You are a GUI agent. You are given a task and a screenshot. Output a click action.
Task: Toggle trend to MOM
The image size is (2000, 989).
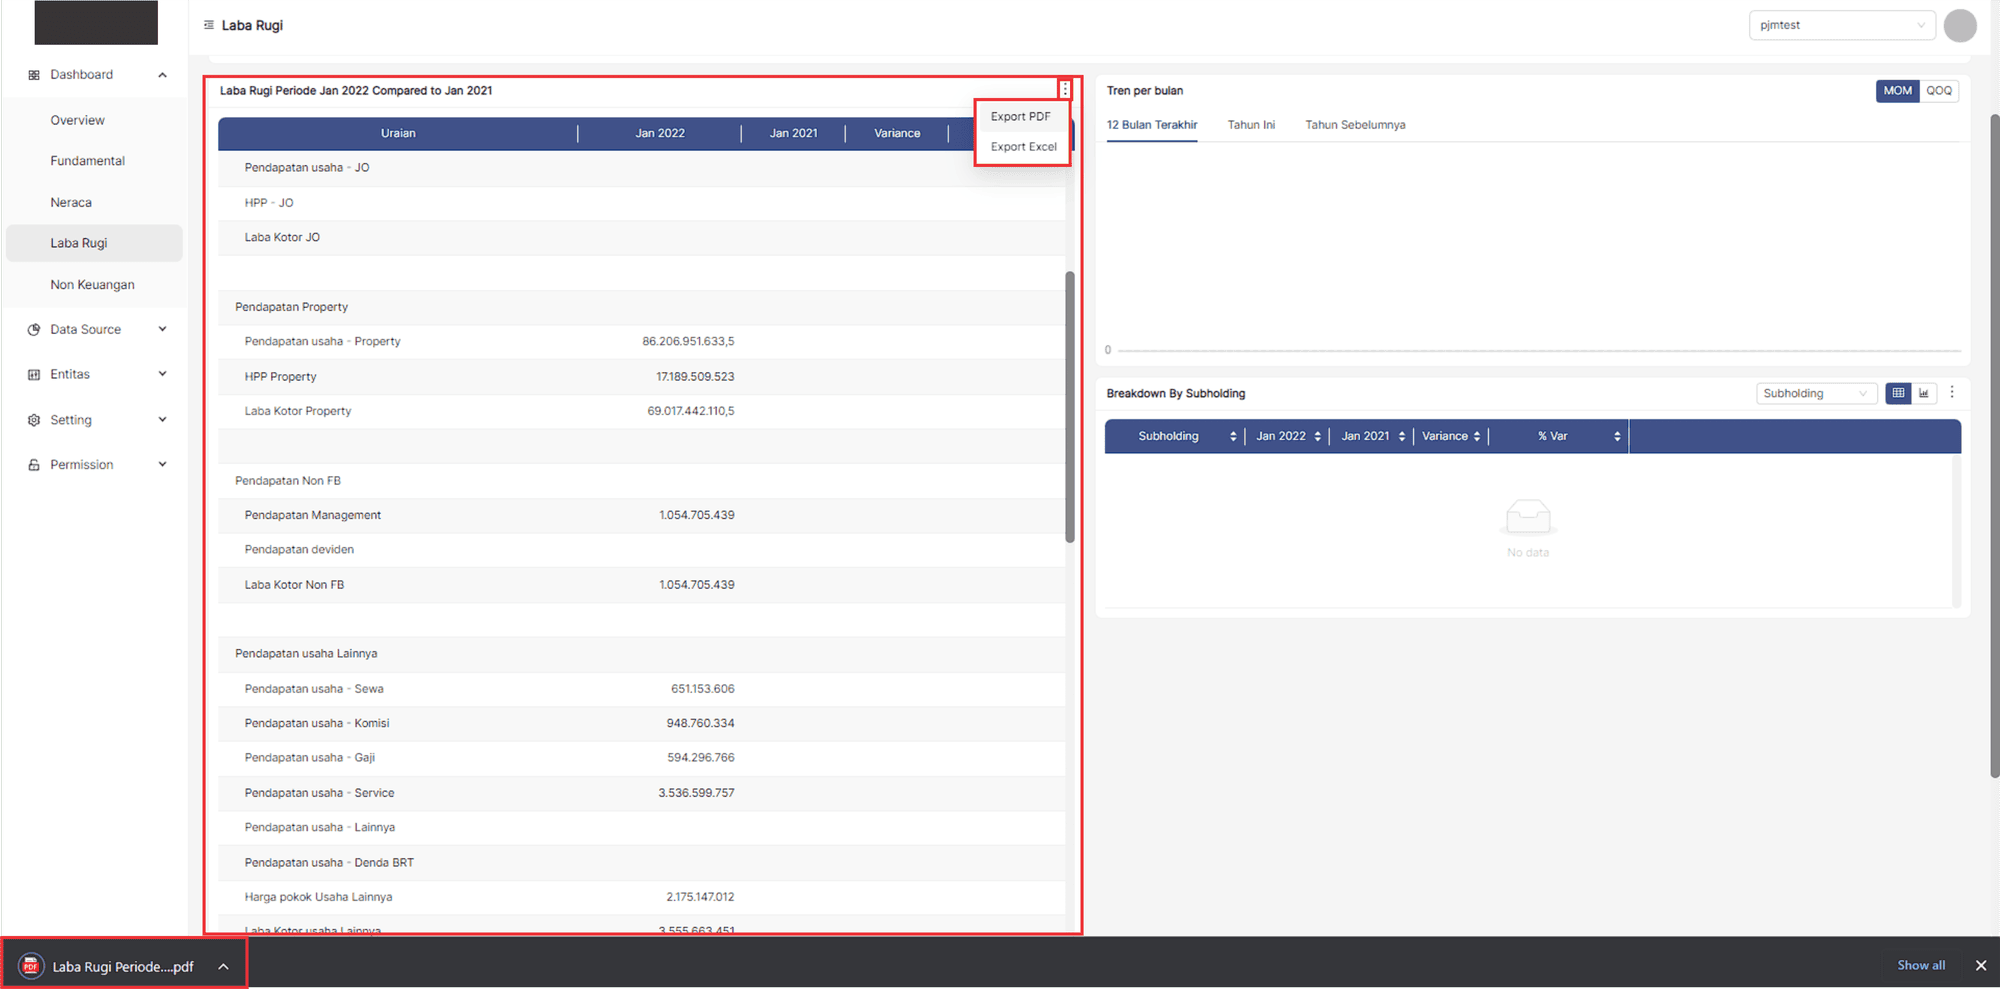pos(1897,91)
